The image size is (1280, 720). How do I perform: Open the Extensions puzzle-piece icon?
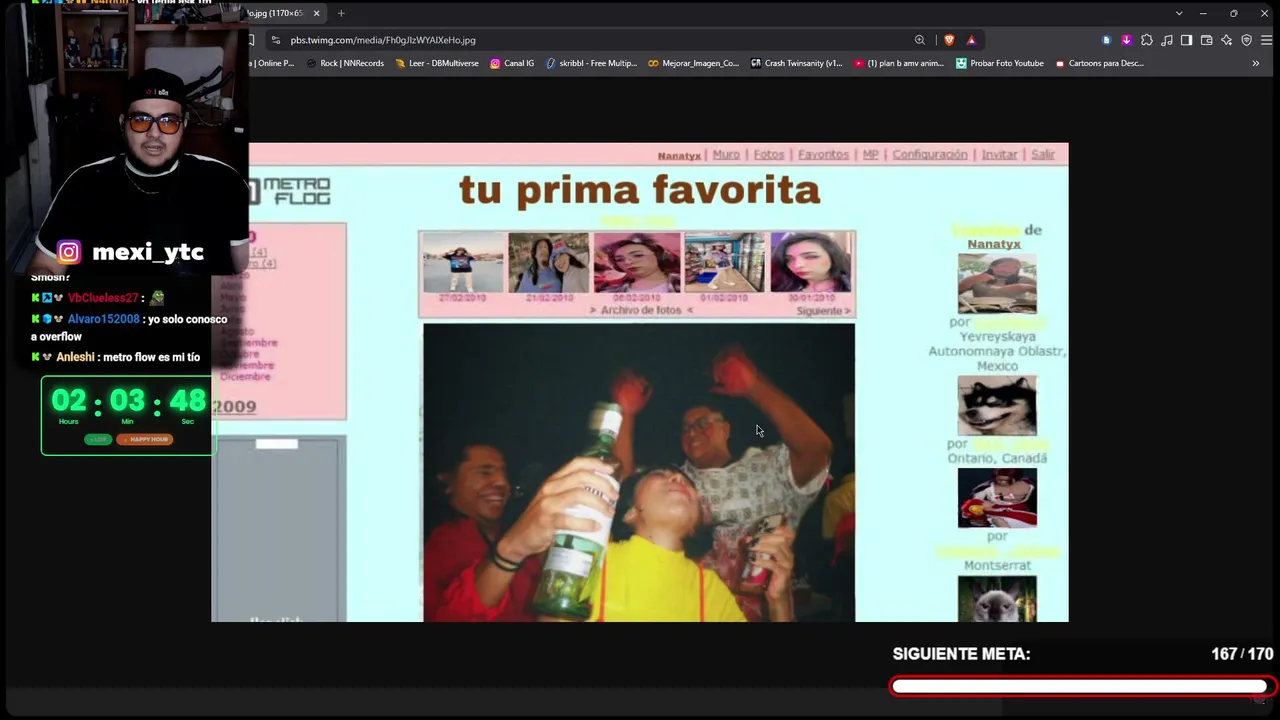click(x=1147, y=40)
